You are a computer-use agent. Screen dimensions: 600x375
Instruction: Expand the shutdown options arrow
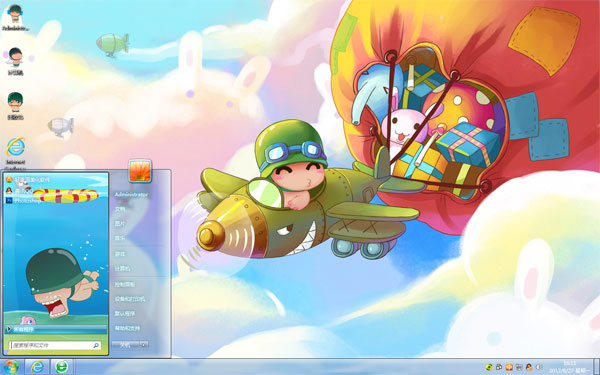pyautogui.click(x=144, y=345)
